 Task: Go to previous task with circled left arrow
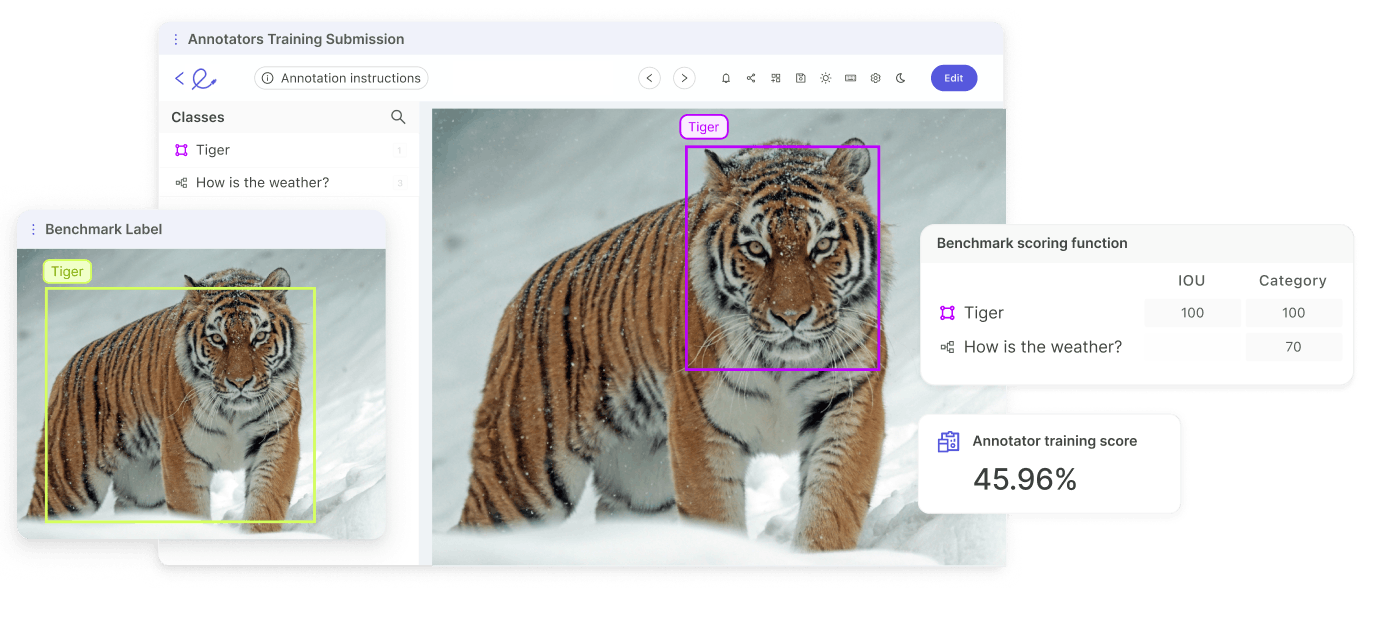[x=650, y=78]
